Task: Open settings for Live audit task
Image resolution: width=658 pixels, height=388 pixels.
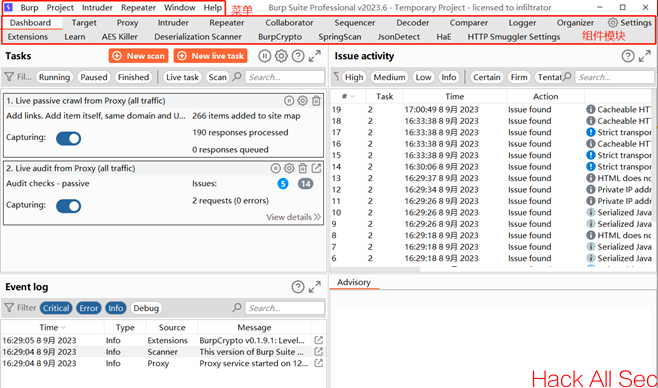Action: coord(289,168)
